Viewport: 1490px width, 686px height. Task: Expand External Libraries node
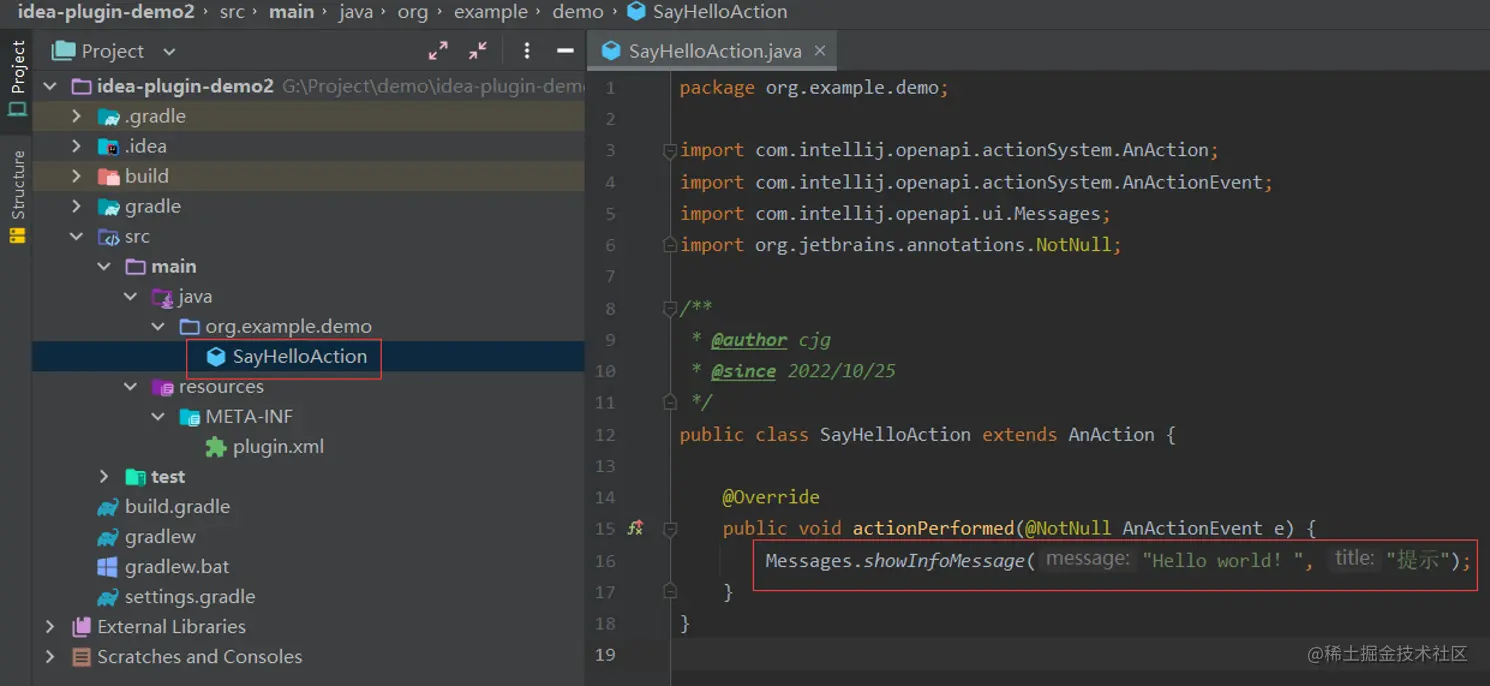tap(50, 626)
